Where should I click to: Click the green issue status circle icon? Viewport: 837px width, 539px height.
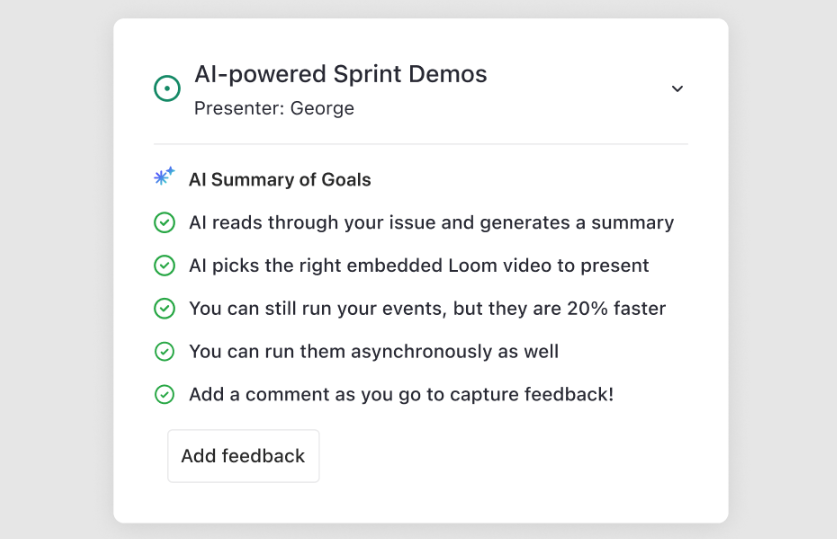(x=167, y=89)
